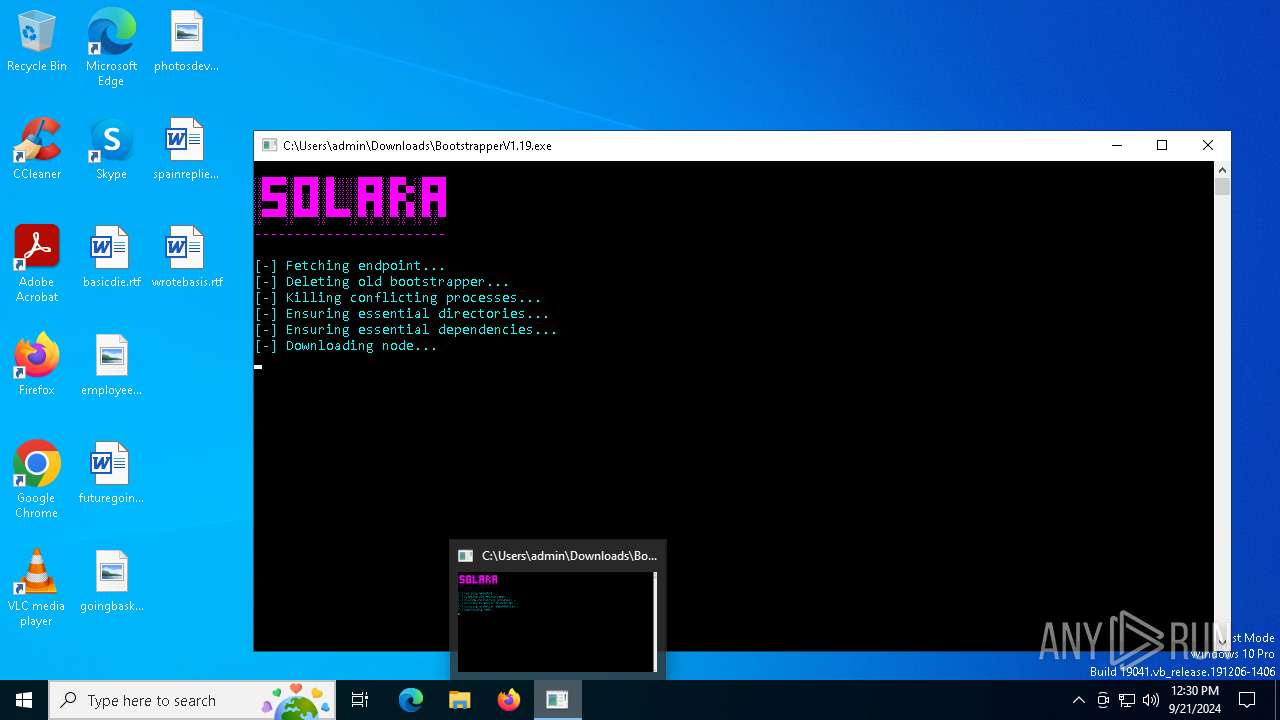Viewport: 1280px width, 720px height.
Task: Open Task View from the taskbar
Action: pos(360,700)
